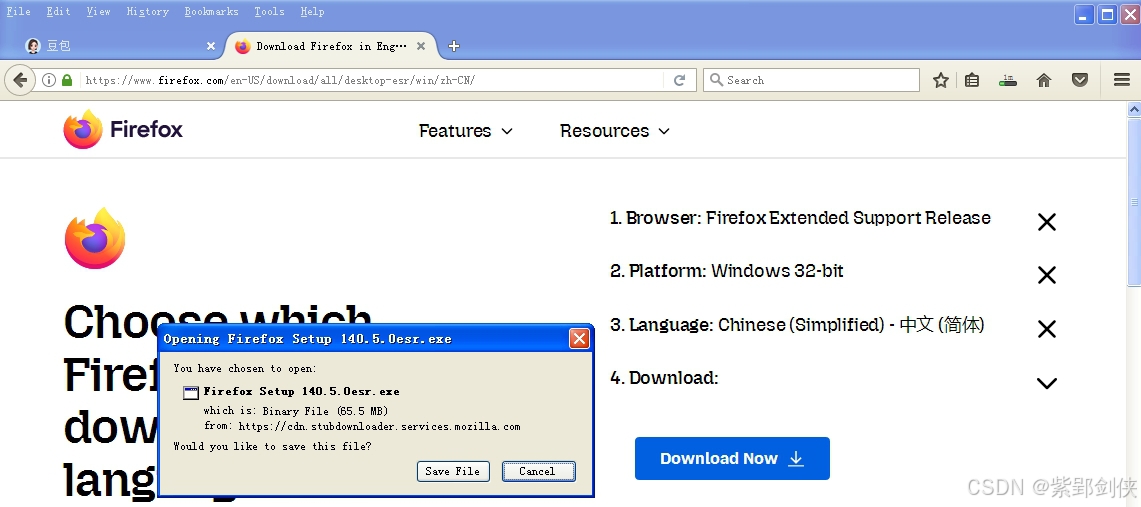Open the Bookmarks menu
Viewport: 1141px width, 507px height.
pyautogui.click(x=211, y=11)
